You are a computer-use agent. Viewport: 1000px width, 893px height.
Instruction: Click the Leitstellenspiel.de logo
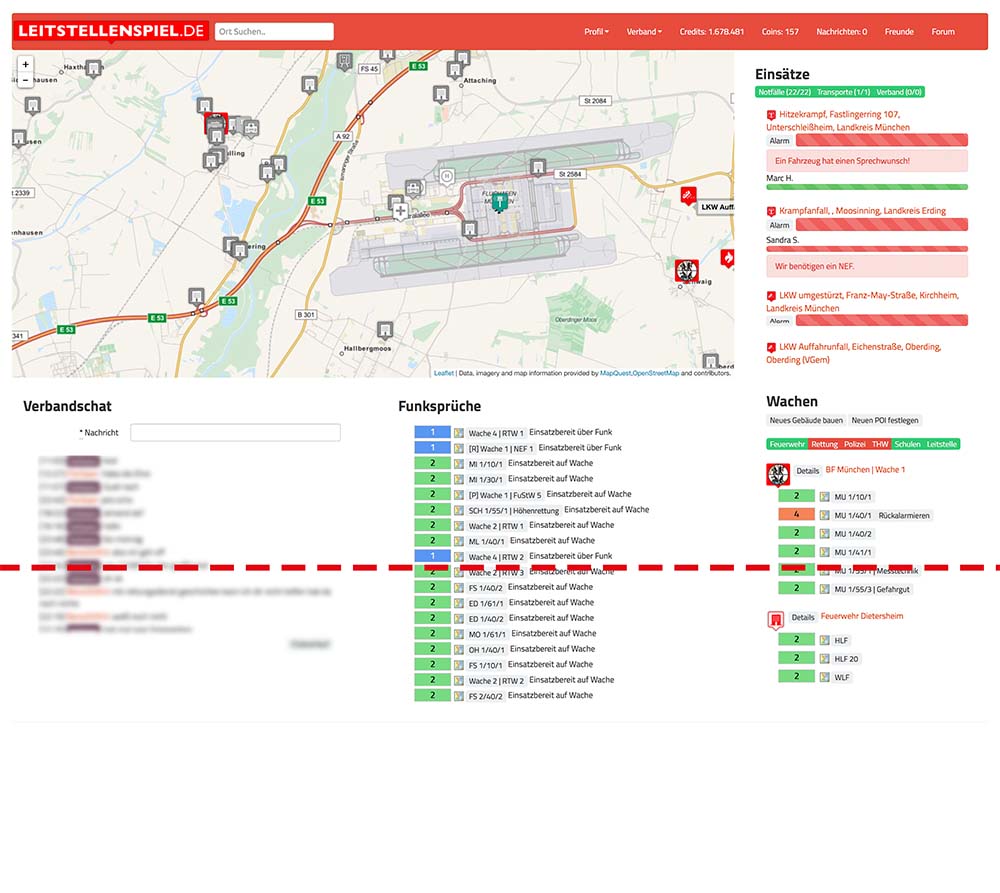coord(111,31)
